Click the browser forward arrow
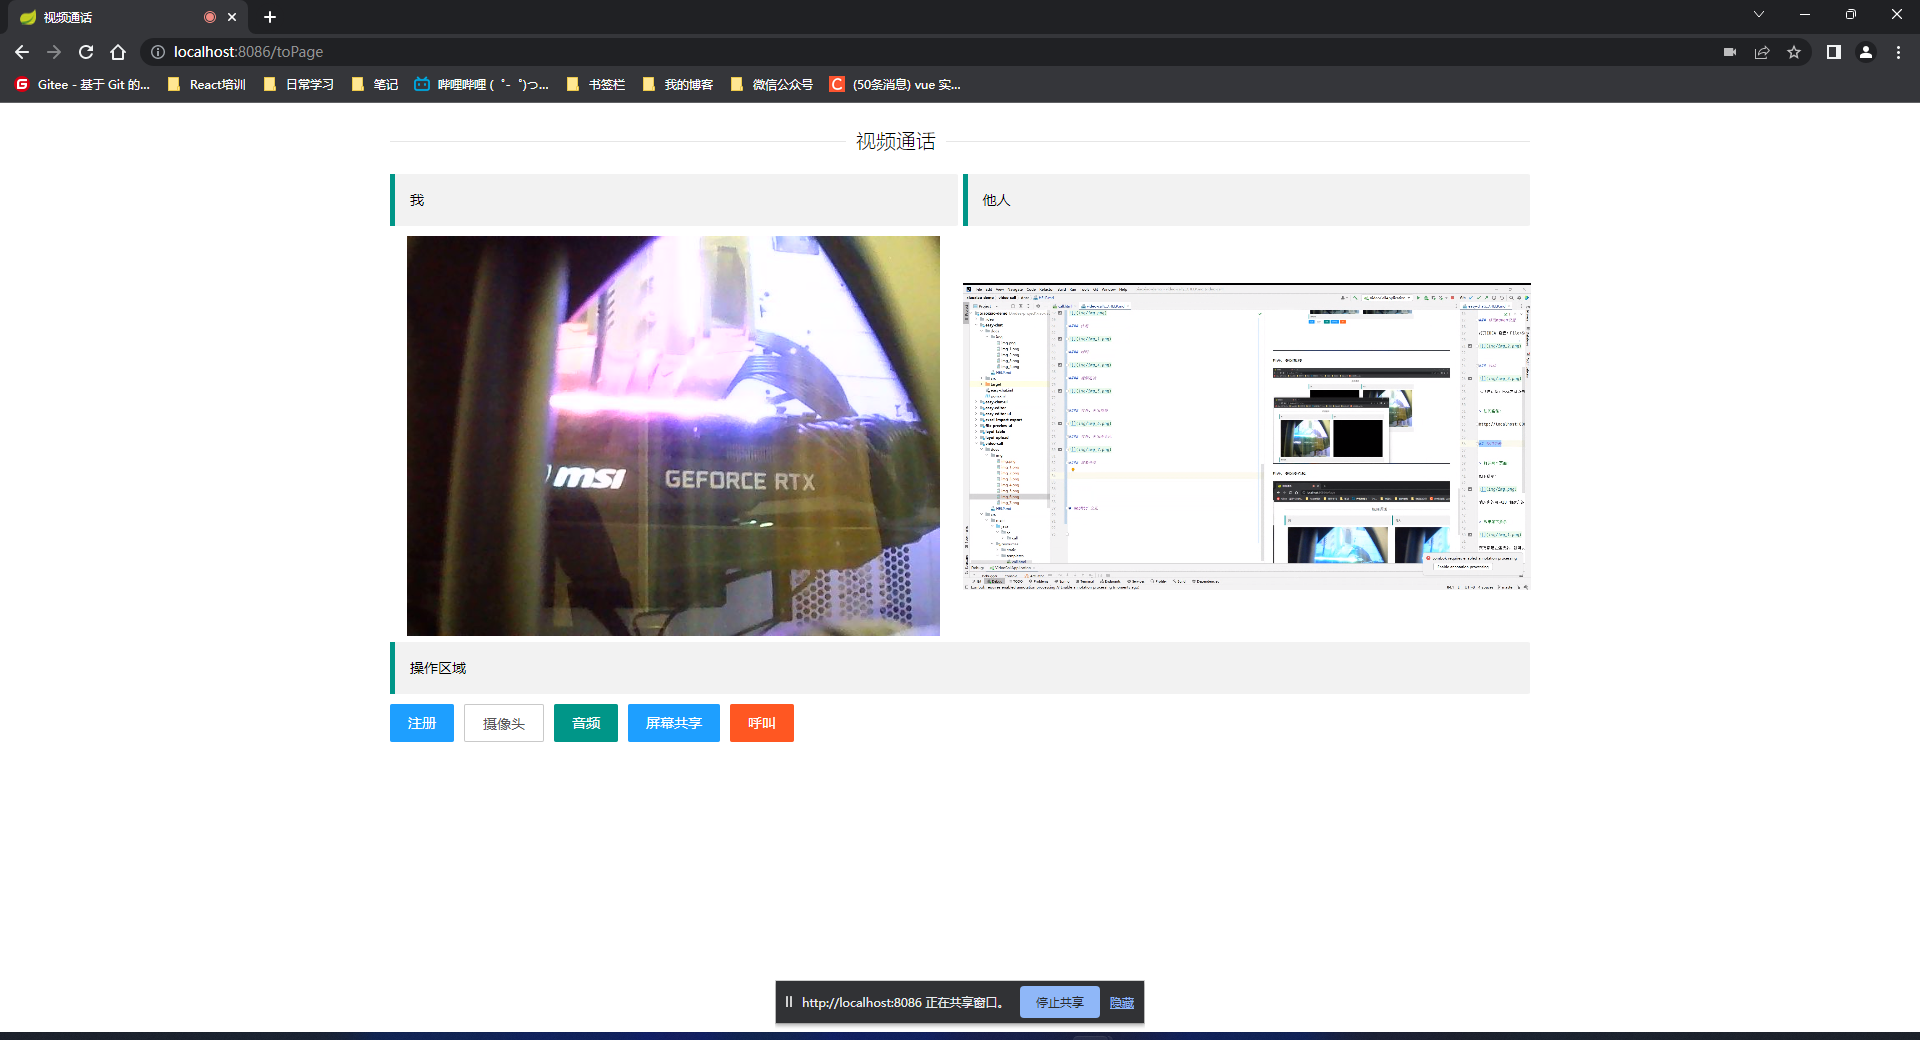1920x1040 pixels. click(54, 52)
